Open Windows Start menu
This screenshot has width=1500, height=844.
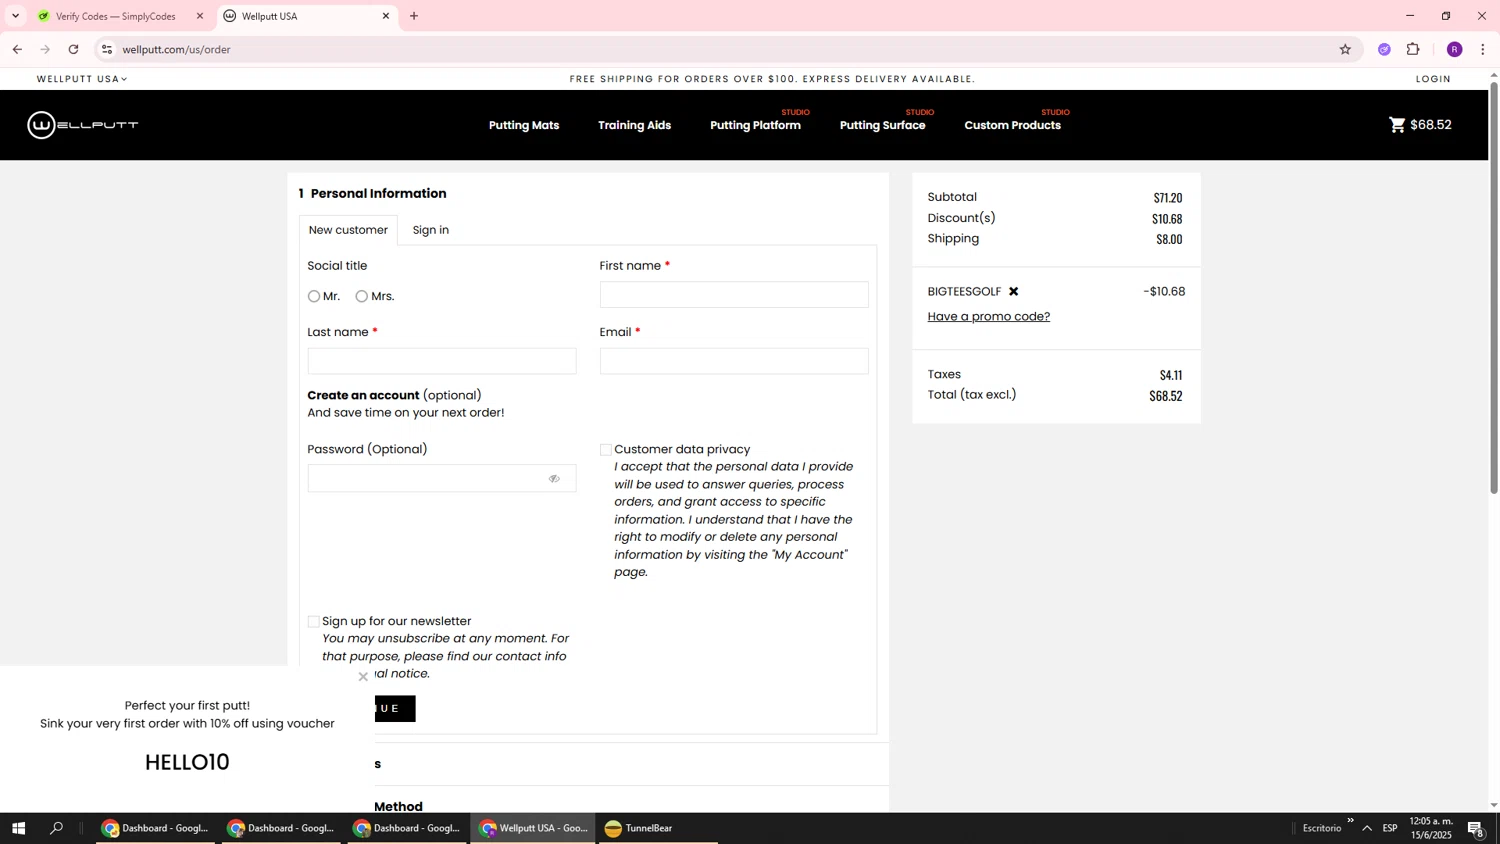tap(18, 828)
